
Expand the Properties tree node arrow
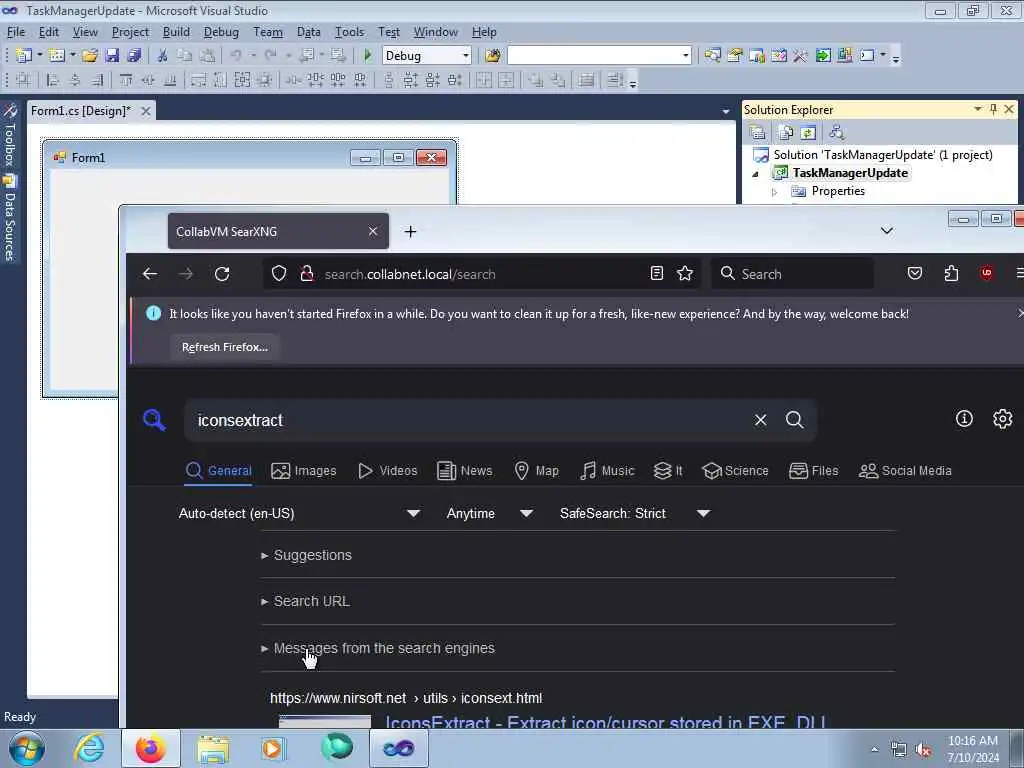[x=775, y=192]
